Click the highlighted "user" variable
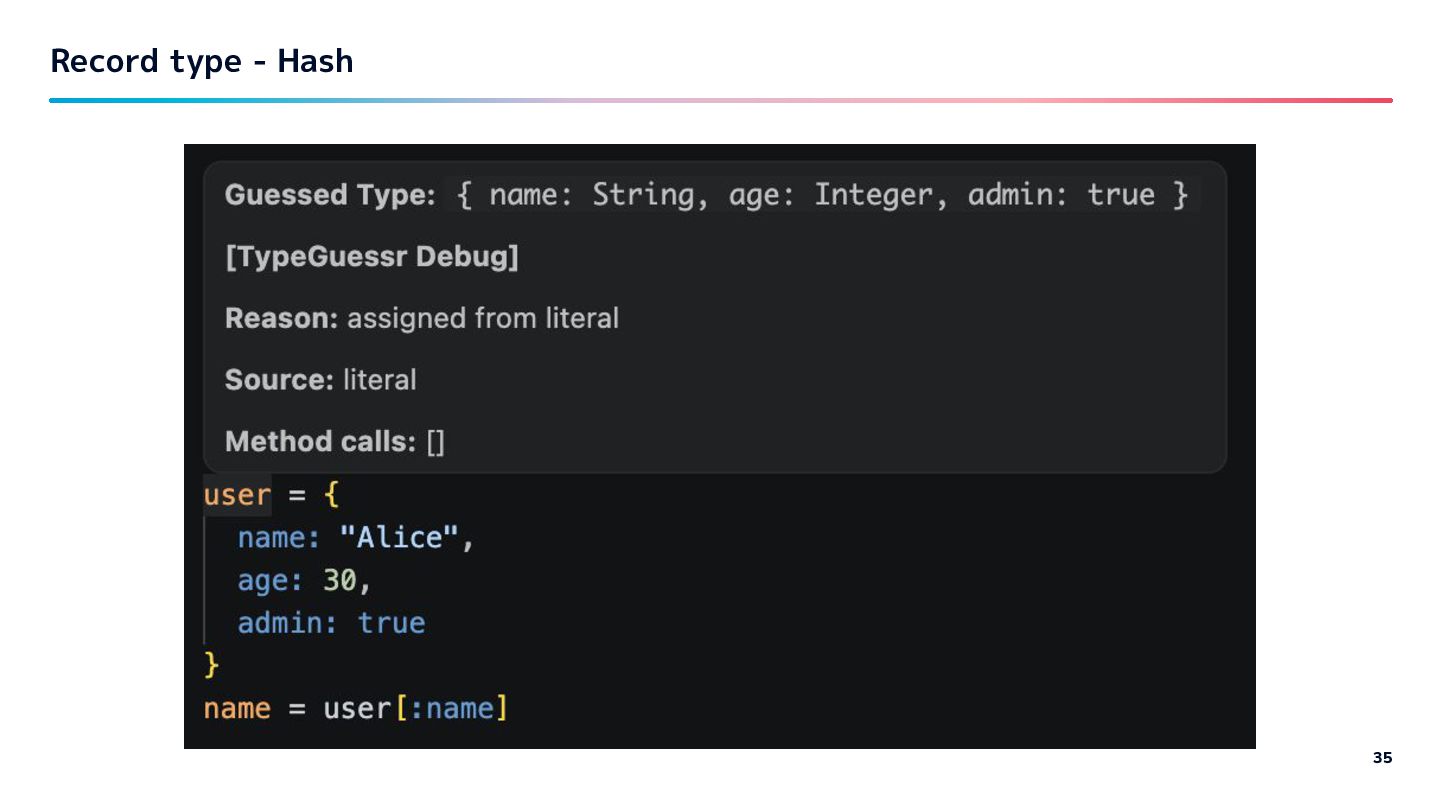1440x810 pixels. pyautogui.click(x=237, y=495)
